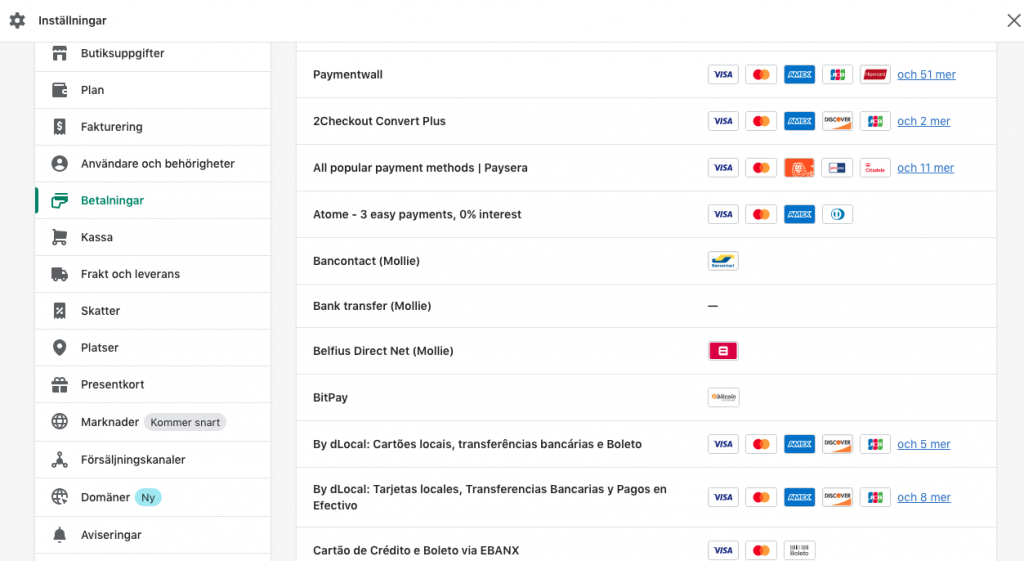Click the Bancontact logo icon
This screenshot has width=1024, height=561.
pos(723,261)
